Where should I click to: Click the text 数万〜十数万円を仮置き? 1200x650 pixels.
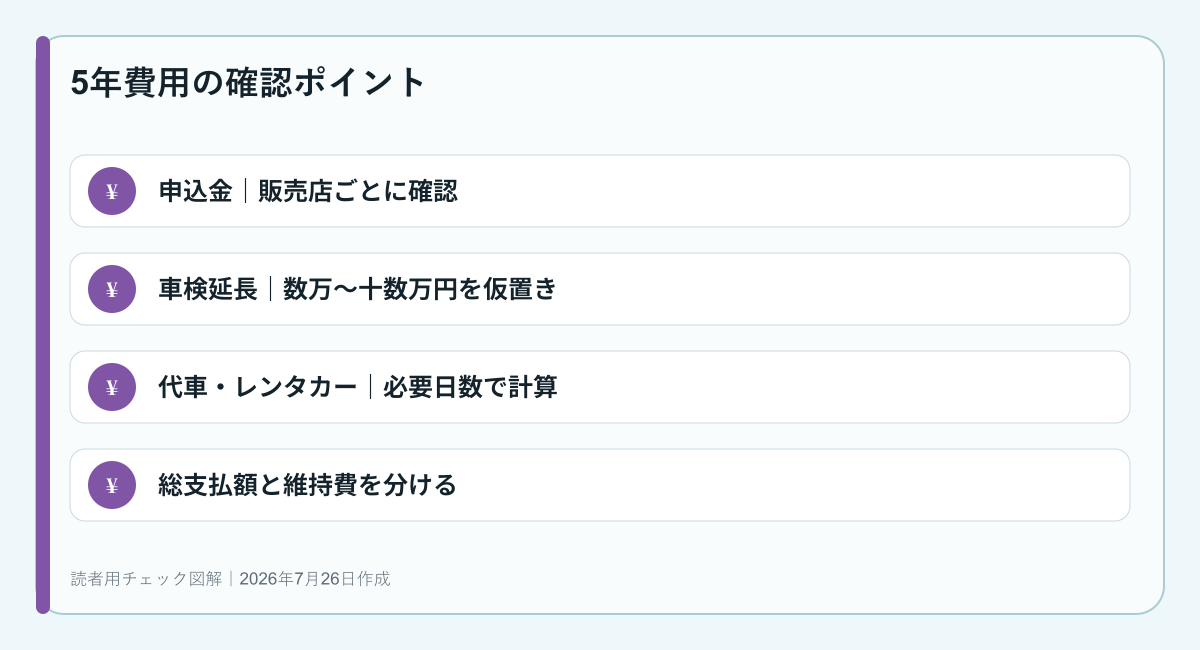[x=420, y=289]
